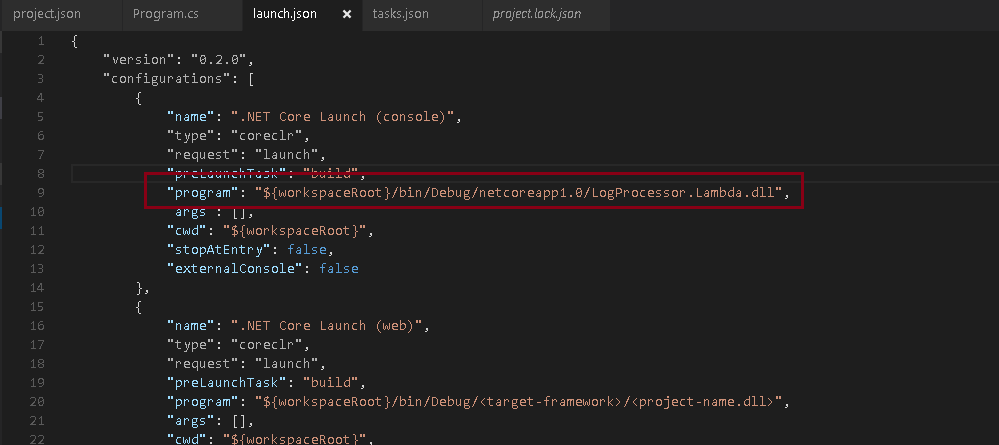
Task: Click the LogProcessor.Lambda.dll program path
Action: [518, 193]
